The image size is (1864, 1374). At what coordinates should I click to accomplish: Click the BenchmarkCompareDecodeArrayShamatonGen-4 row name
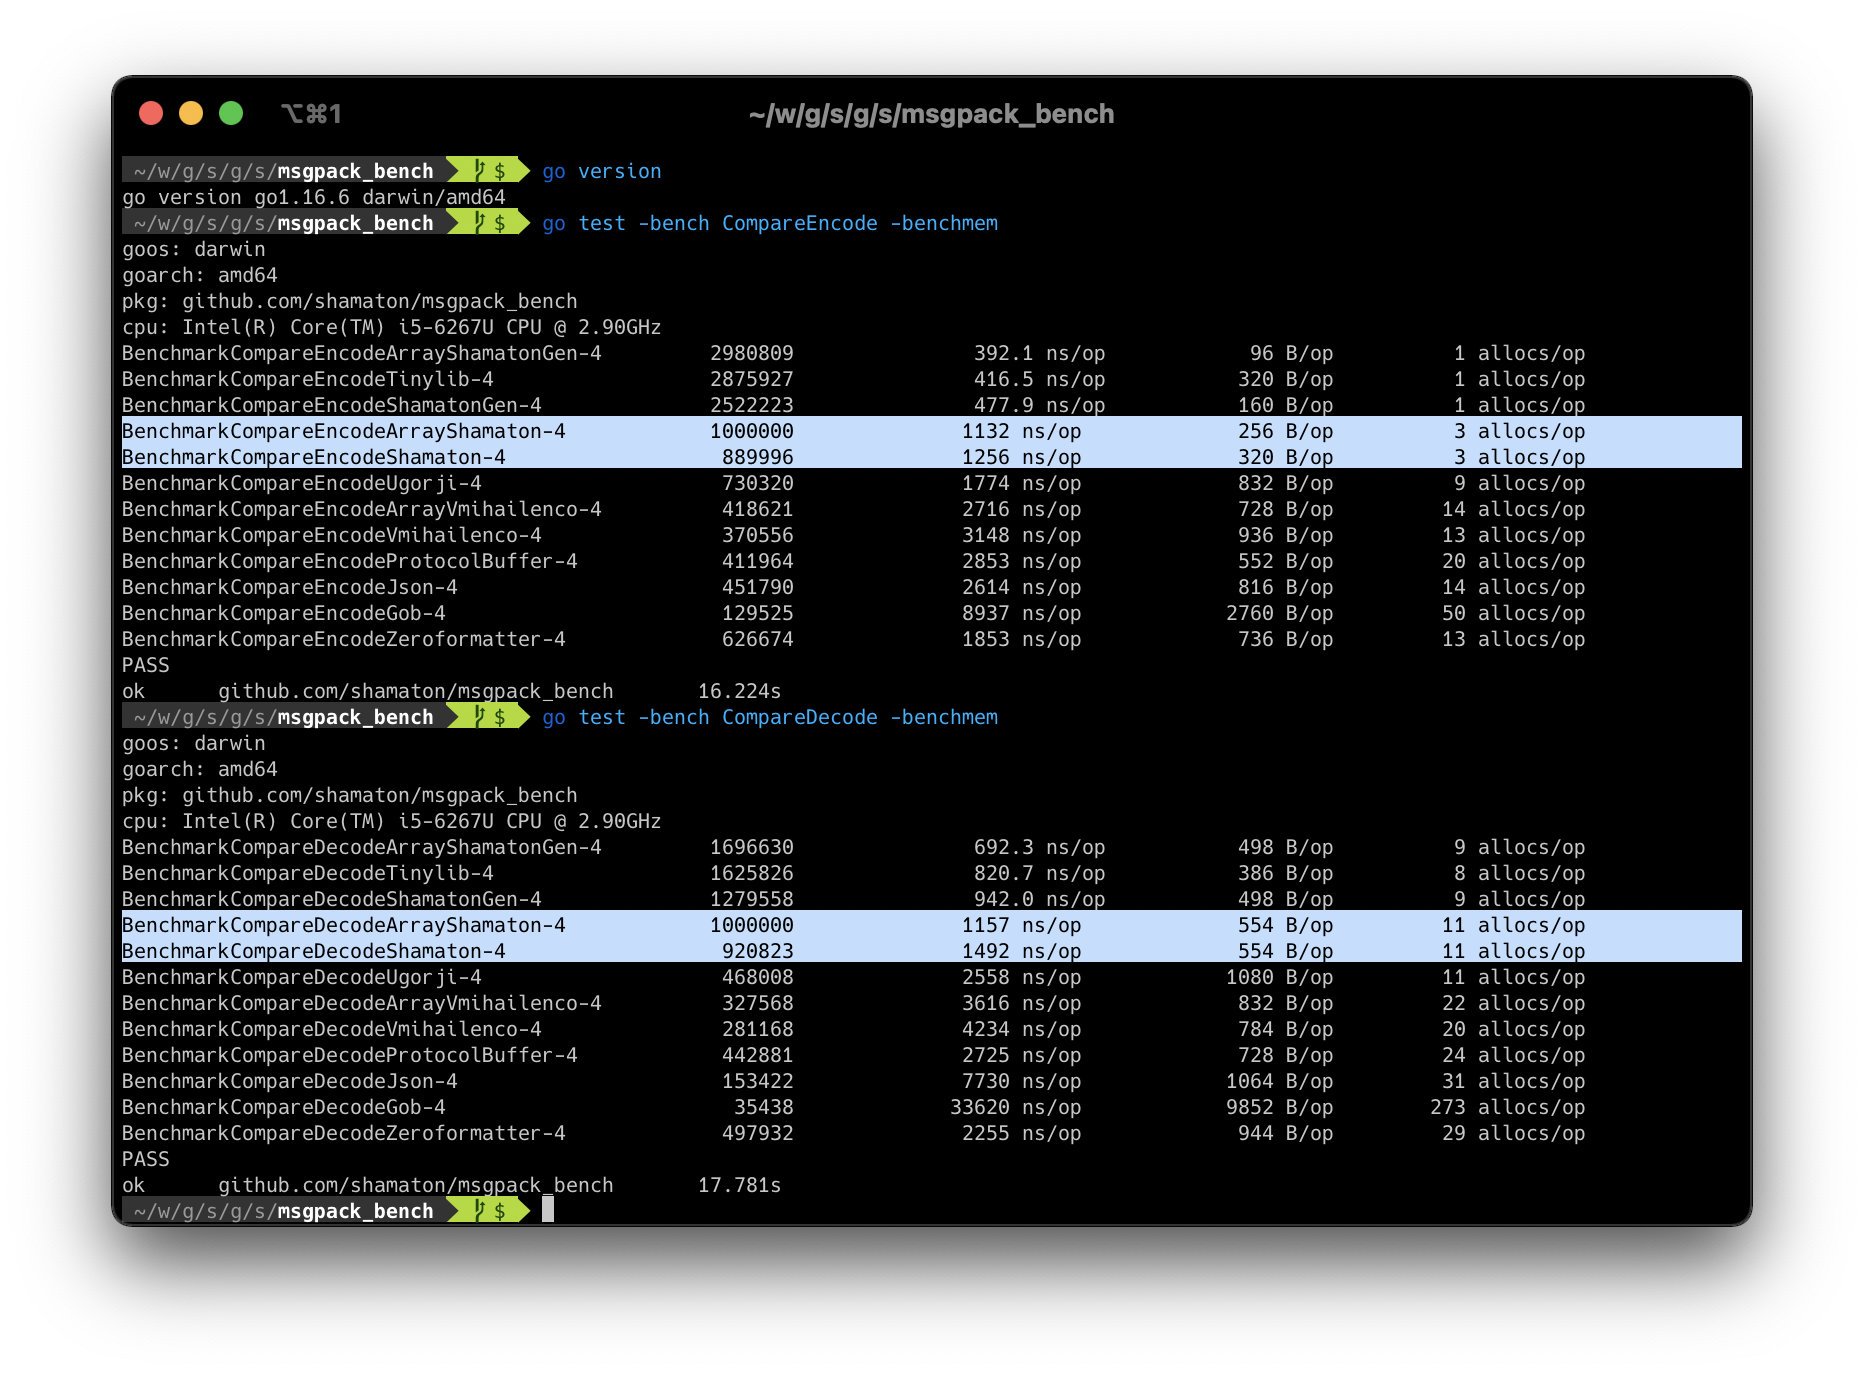tap(362, 847)
